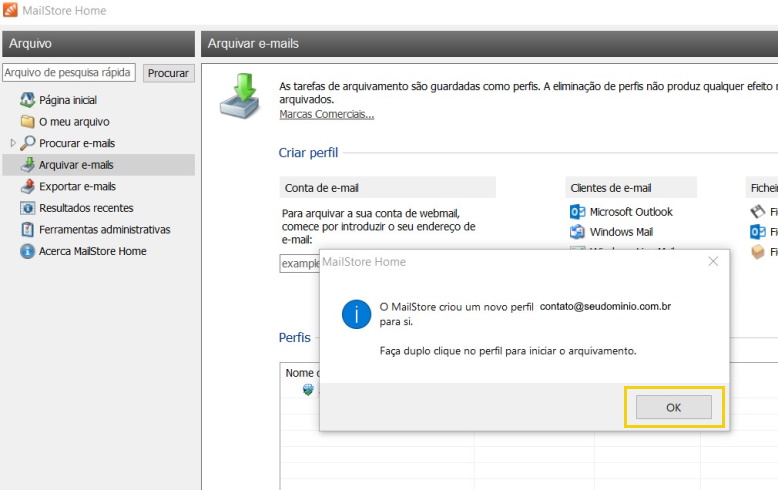Choose Windows Mail email client

621,232
